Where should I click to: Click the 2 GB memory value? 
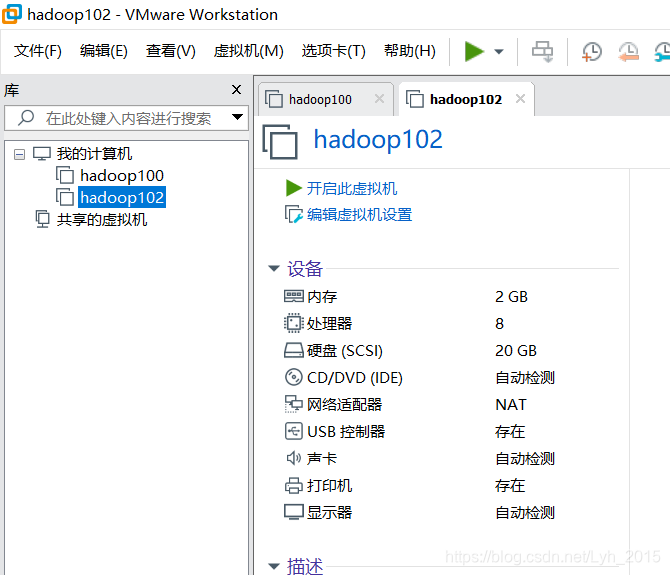[x=511, y=296]
